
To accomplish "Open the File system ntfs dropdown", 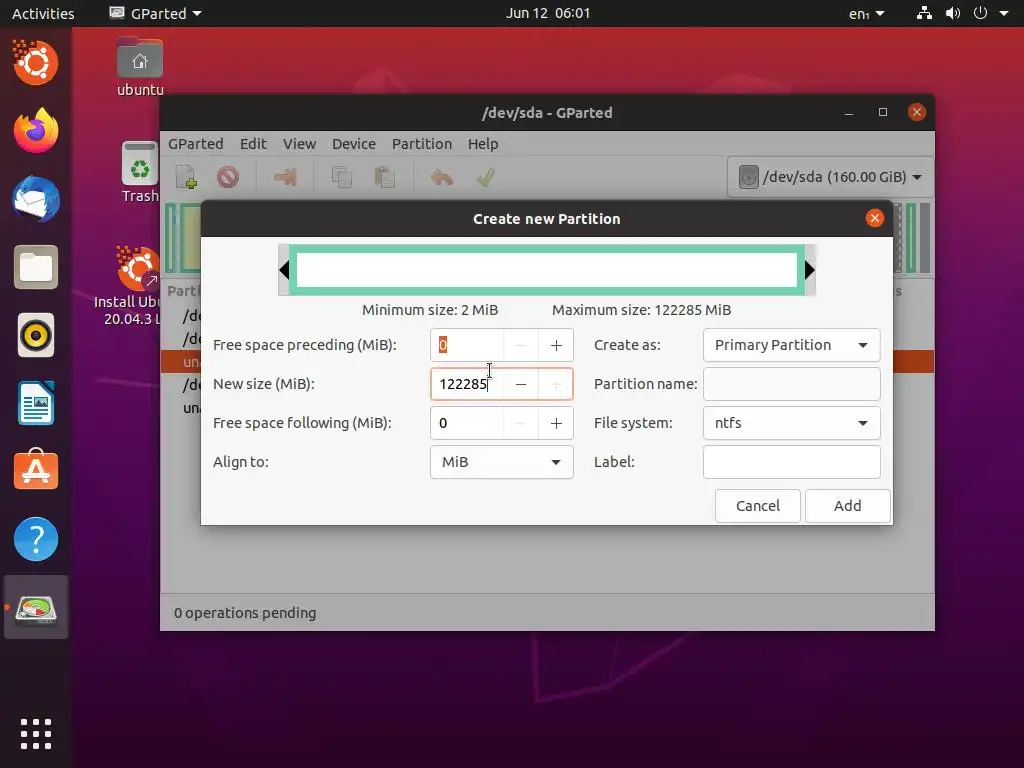I will pos(792,423).
